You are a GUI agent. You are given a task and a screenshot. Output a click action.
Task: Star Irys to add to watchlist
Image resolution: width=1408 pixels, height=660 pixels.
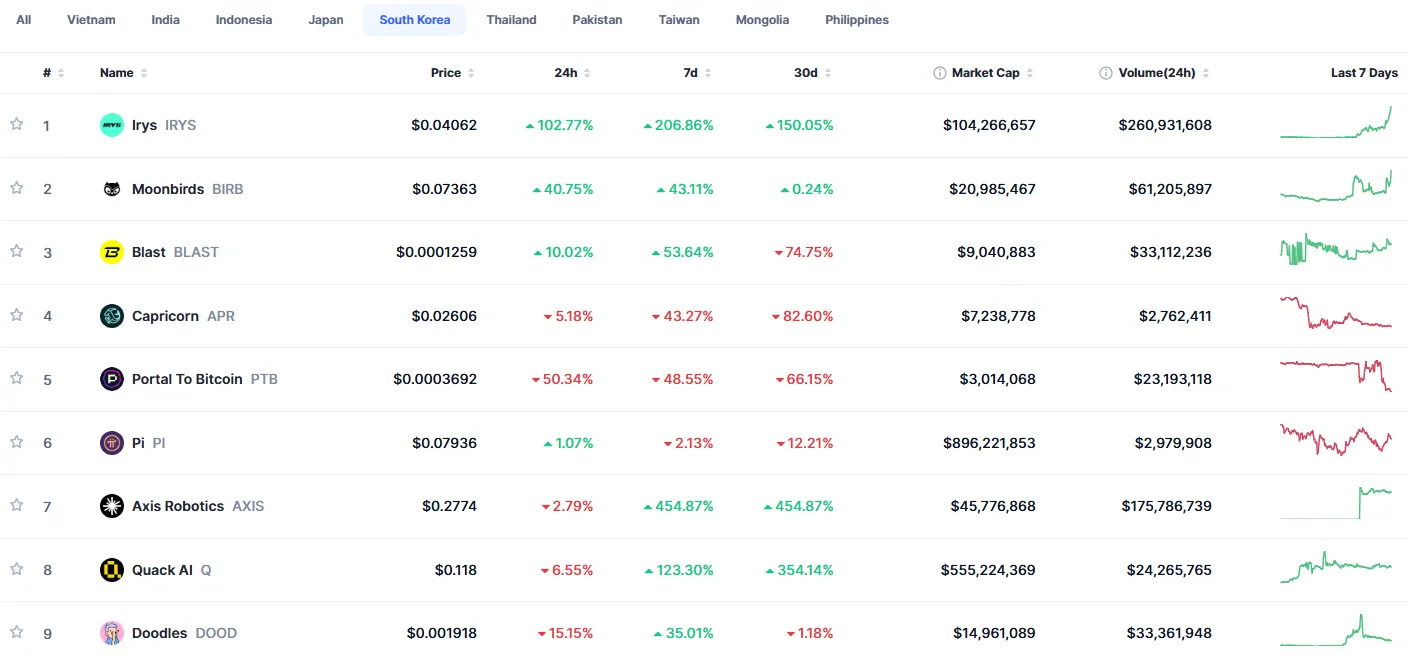click(x=16, y=124)
